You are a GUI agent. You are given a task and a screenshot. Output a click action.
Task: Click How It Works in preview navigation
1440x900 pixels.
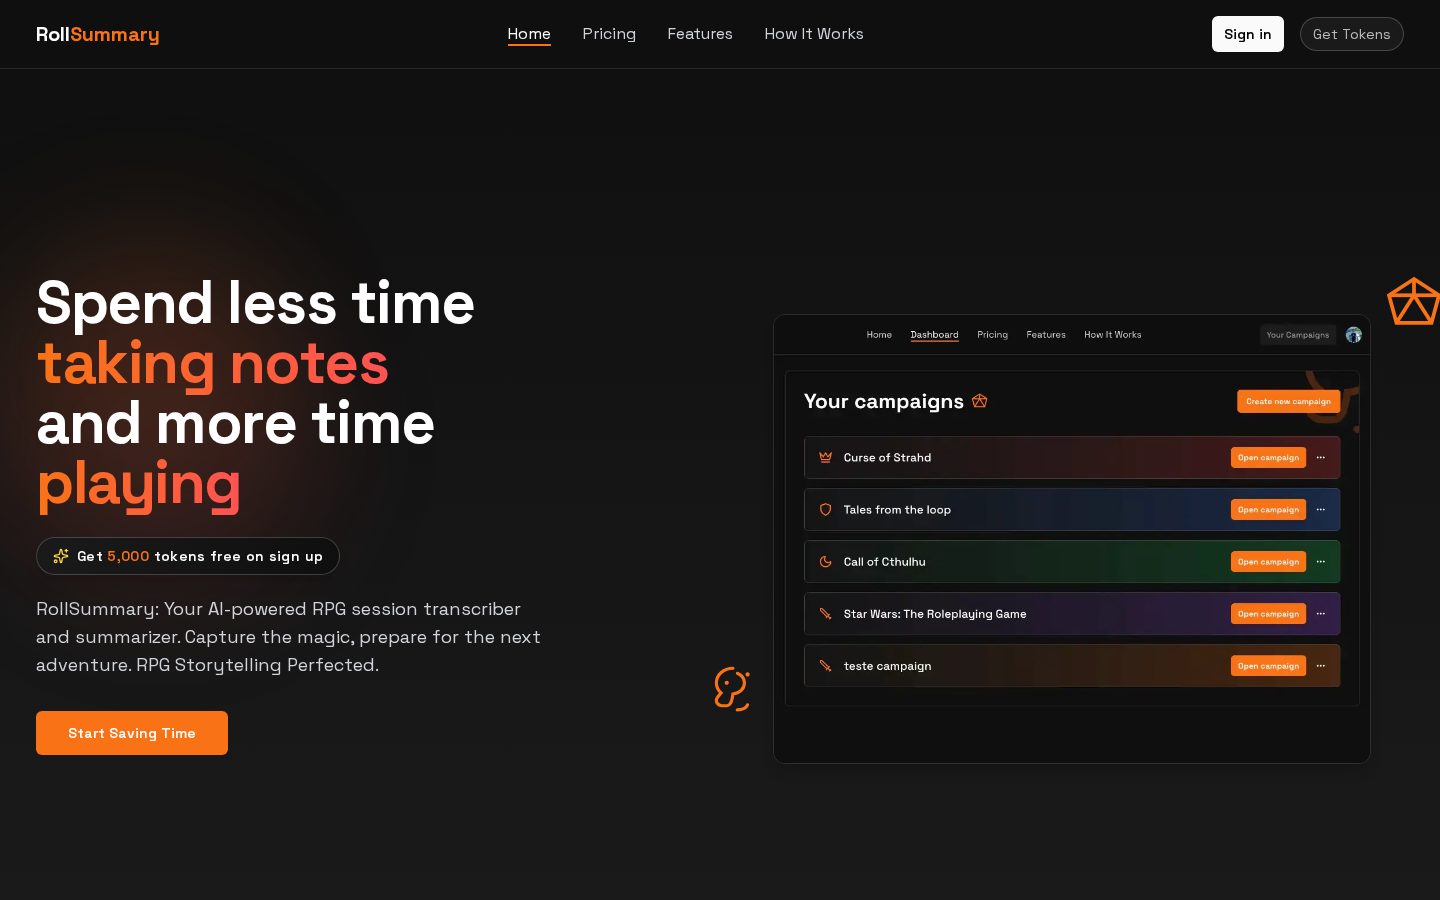(x=1113, y=335)
